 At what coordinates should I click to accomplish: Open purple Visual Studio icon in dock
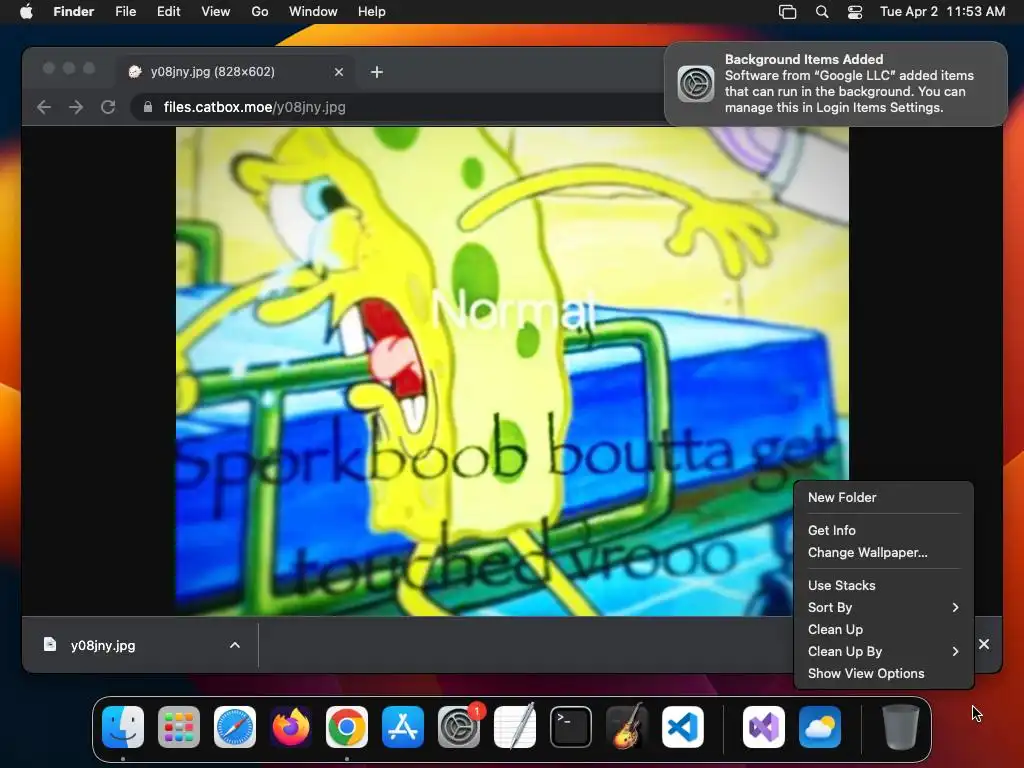click(764, 727)
